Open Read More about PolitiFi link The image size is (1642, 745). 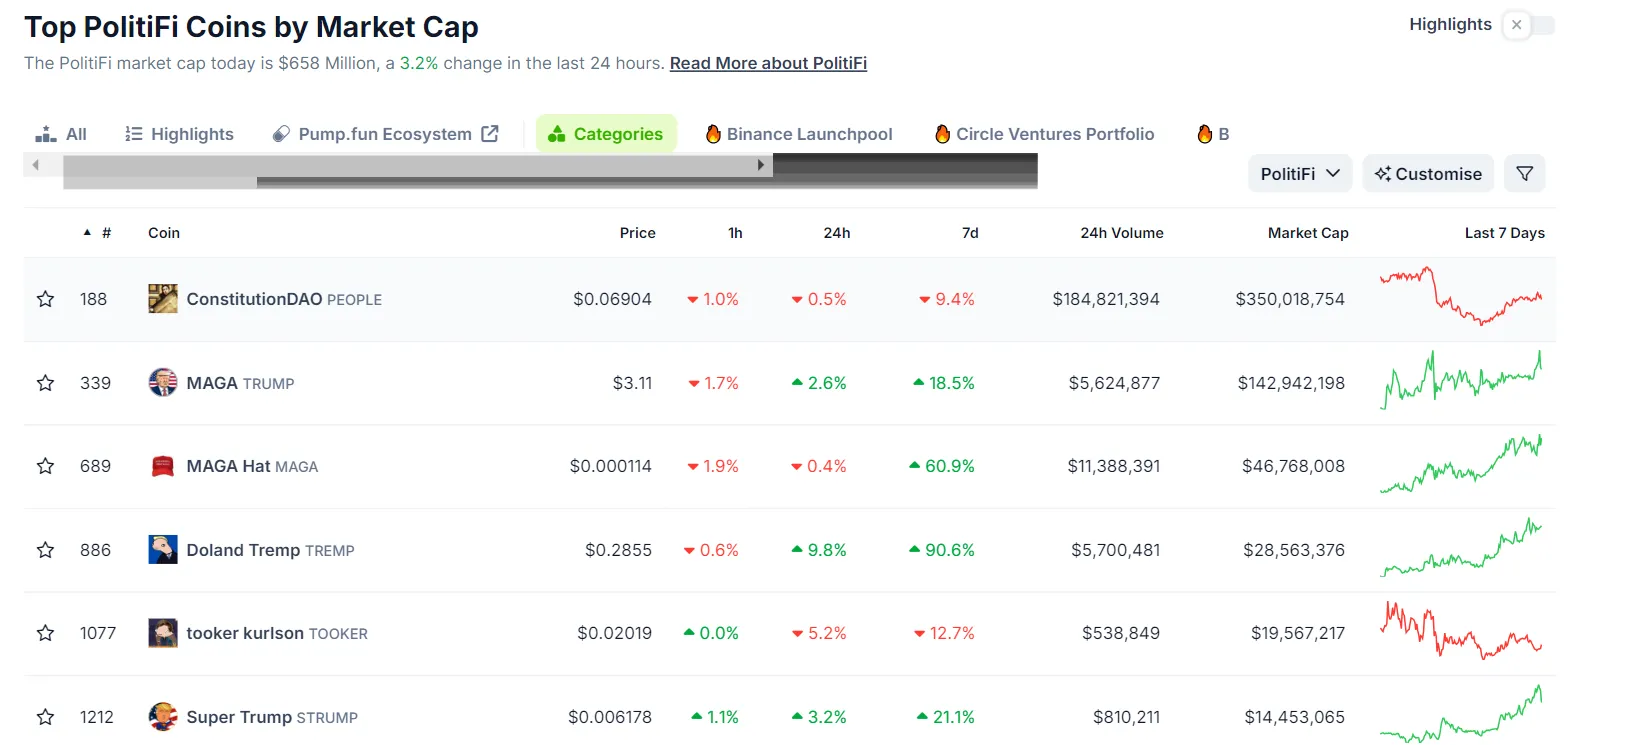point(768,63)
